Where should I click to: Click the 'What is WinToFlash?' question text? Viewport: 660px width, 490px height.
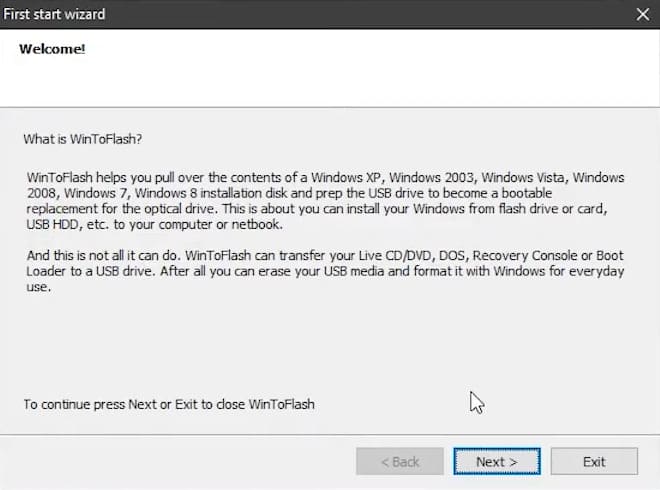pyautogui.click(x=90, y=139)
